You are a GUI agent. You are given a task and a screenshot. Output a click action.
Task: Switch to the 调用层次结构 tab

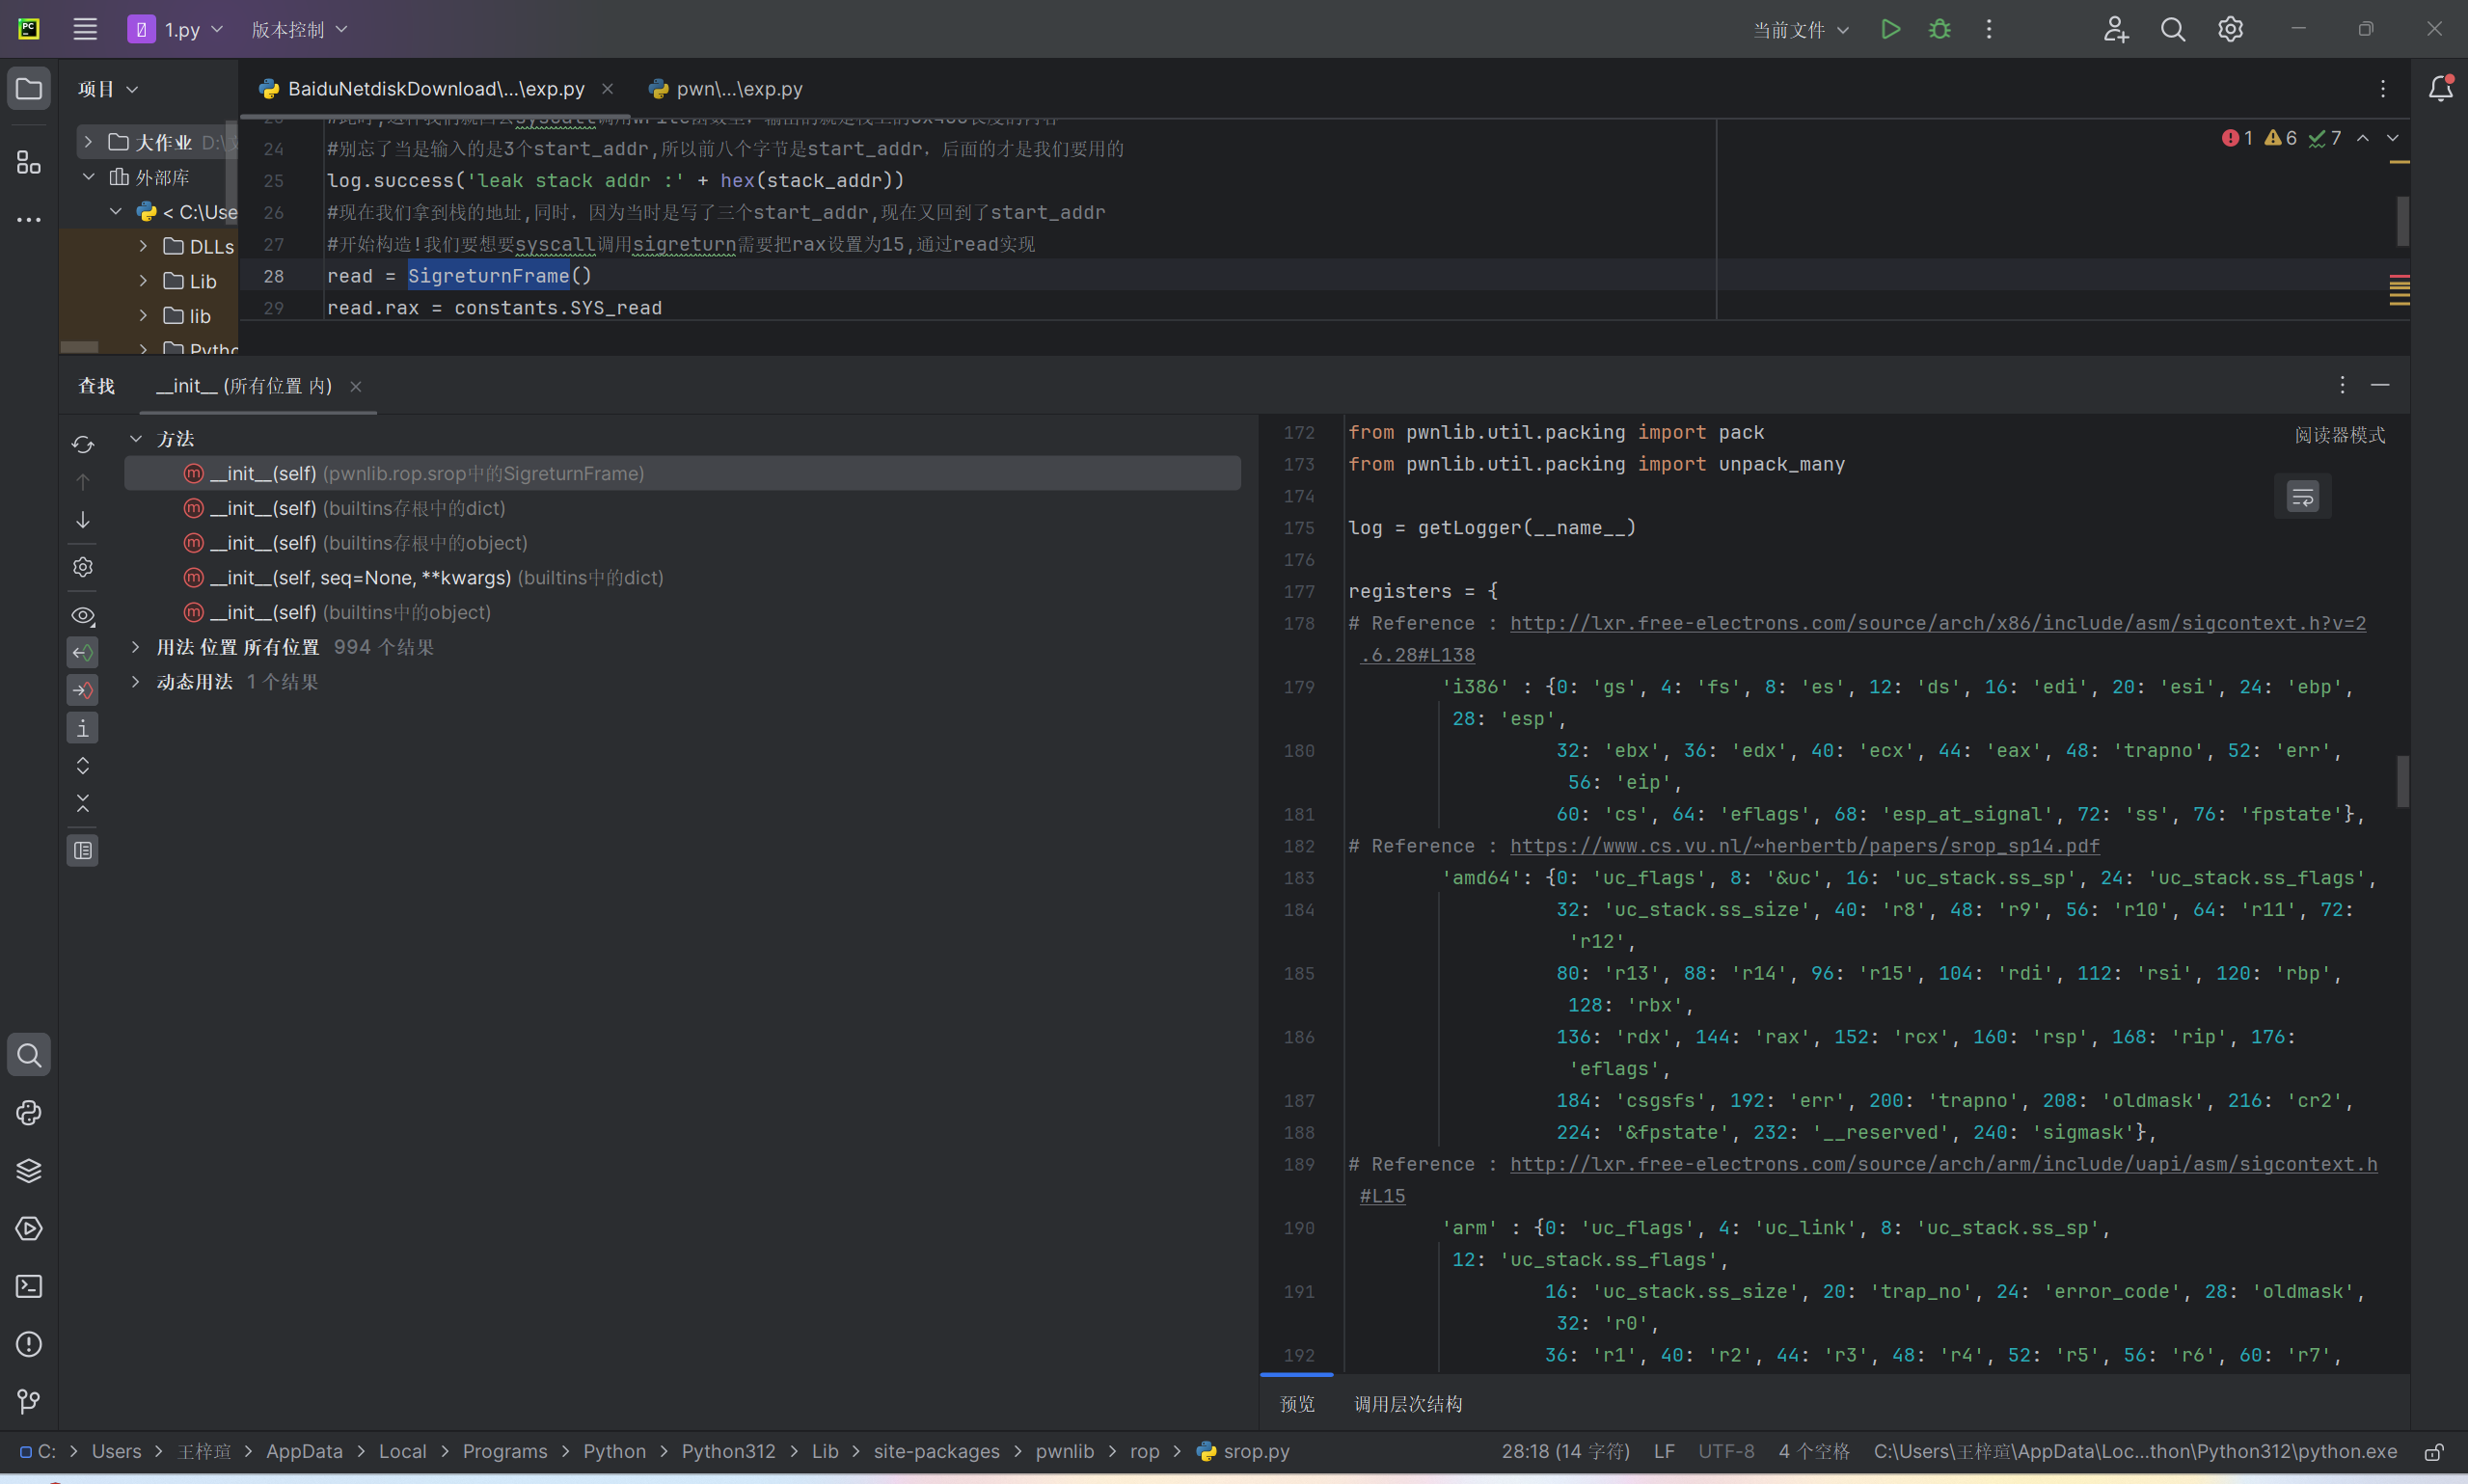pos(1407,1404)
